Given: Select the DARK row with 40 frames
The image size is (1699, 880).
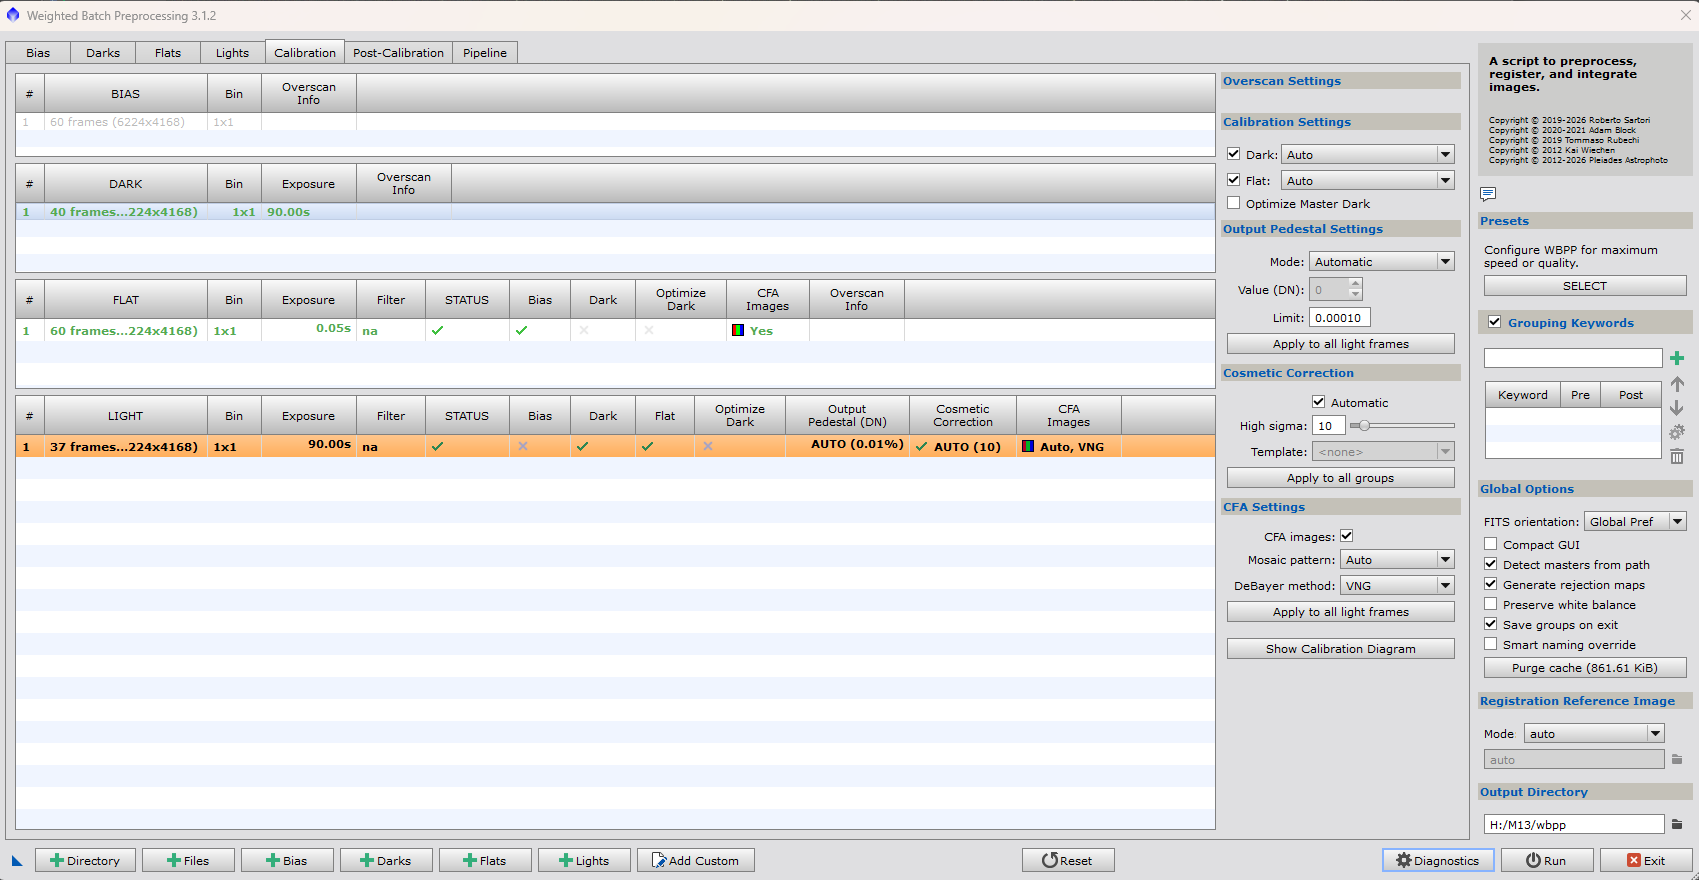Looking at the screenshot, I should 615,212.
